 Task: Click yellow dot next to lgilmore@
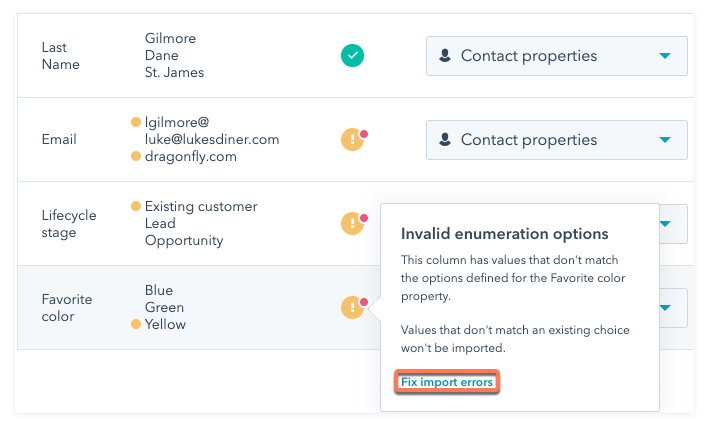[135, 122]
